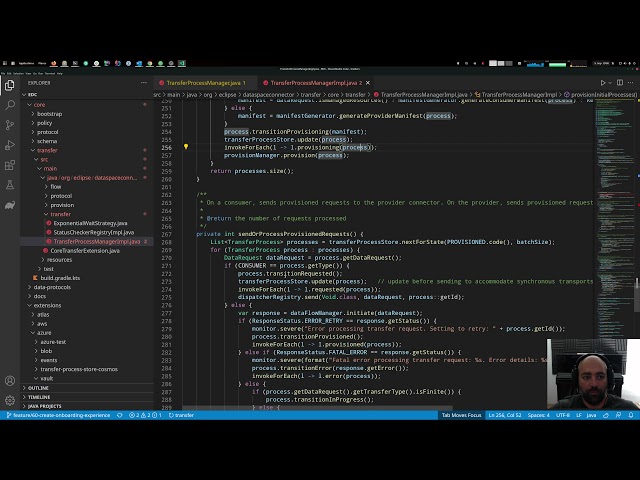Open CoreTransferExtension.java file
Screen dimensions: 640x480
85,251
